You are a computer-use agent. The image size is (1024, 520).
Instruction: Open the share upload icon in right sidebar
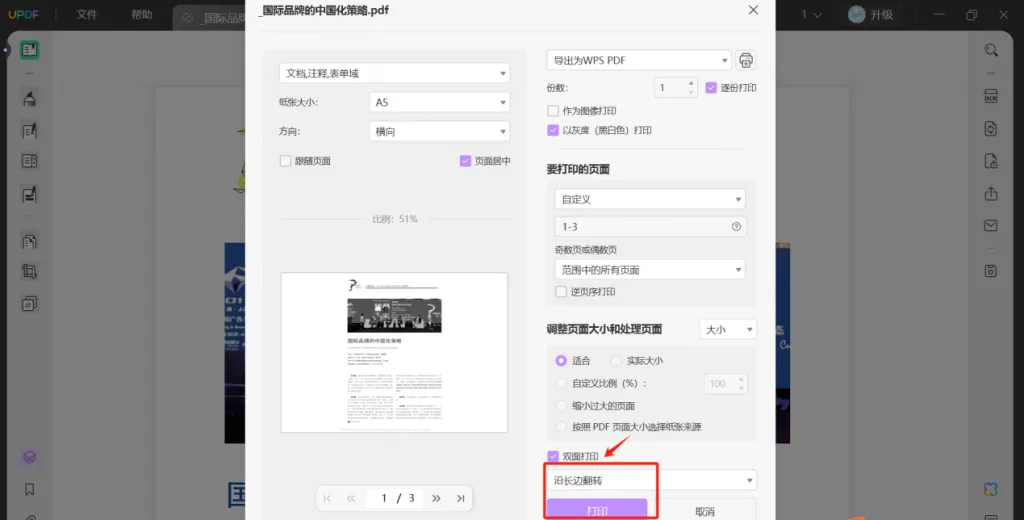tap(991, 193)
